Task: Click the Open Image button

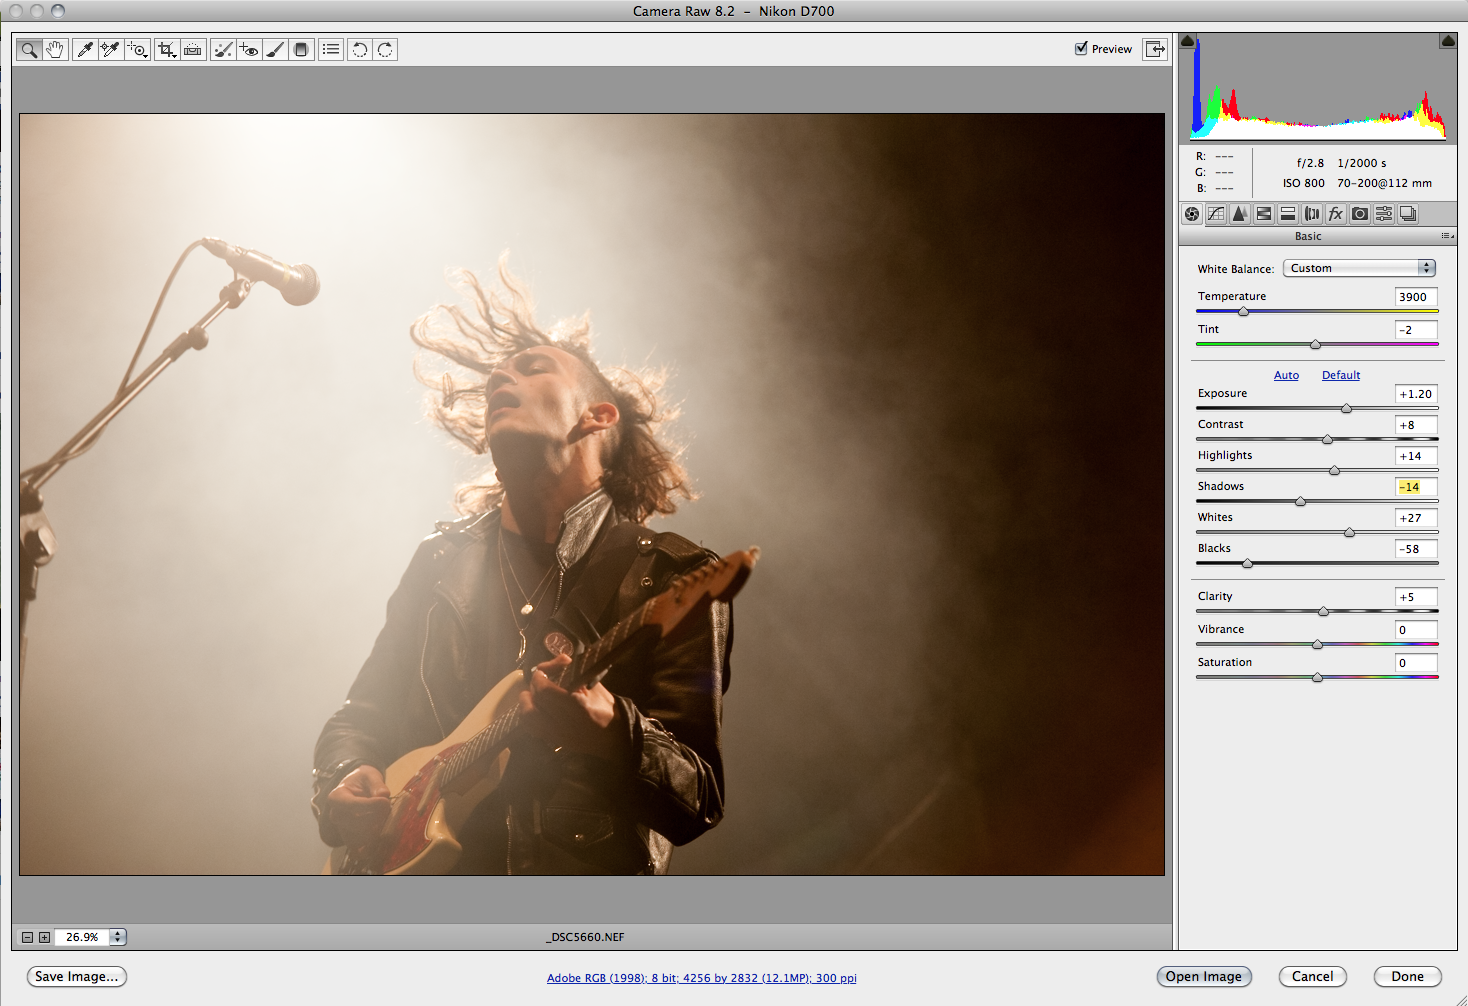Action: point(1203,977)
